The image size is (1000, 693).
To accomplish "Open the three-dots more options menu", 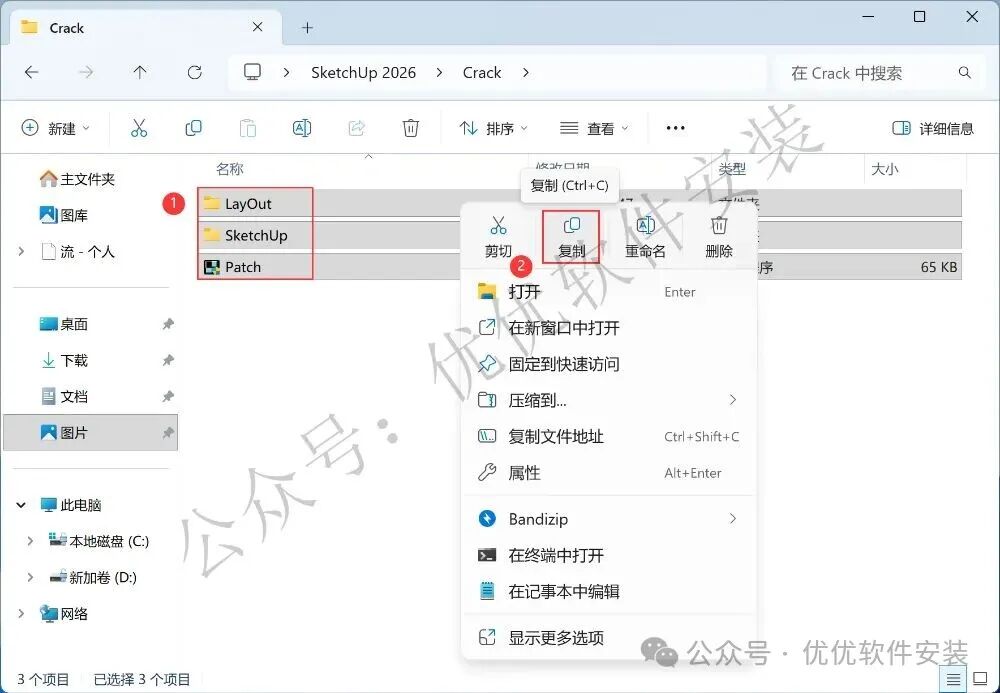I will tap(675, 128).
